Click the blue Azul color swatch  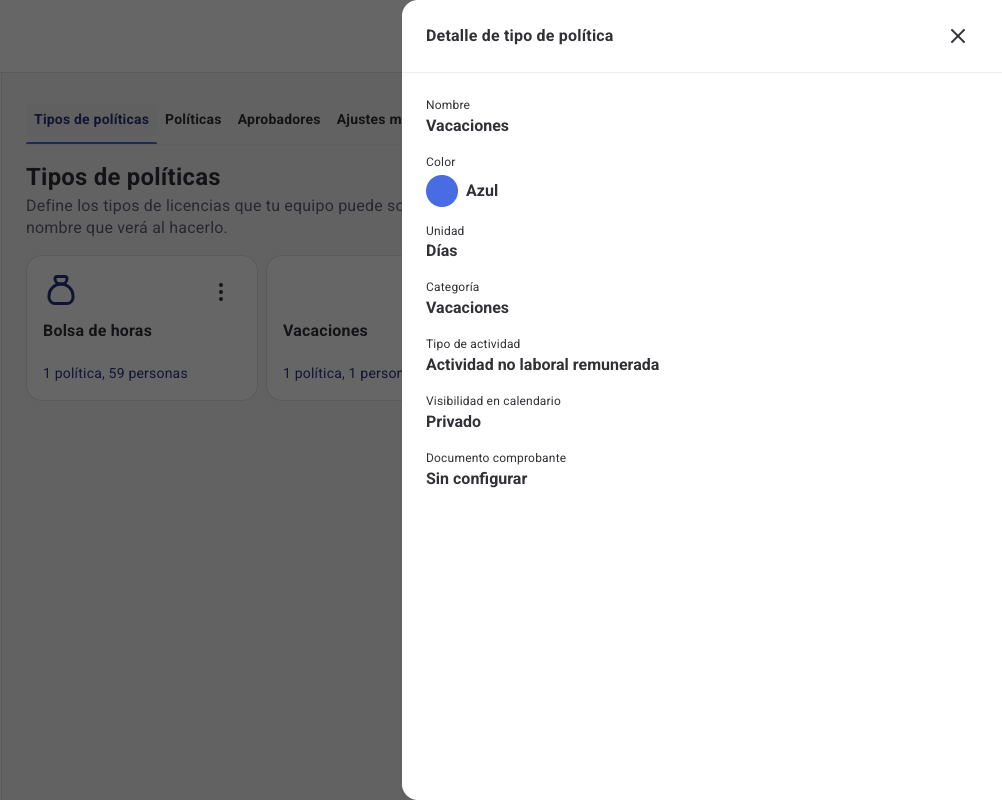click(x=442, y=191)
